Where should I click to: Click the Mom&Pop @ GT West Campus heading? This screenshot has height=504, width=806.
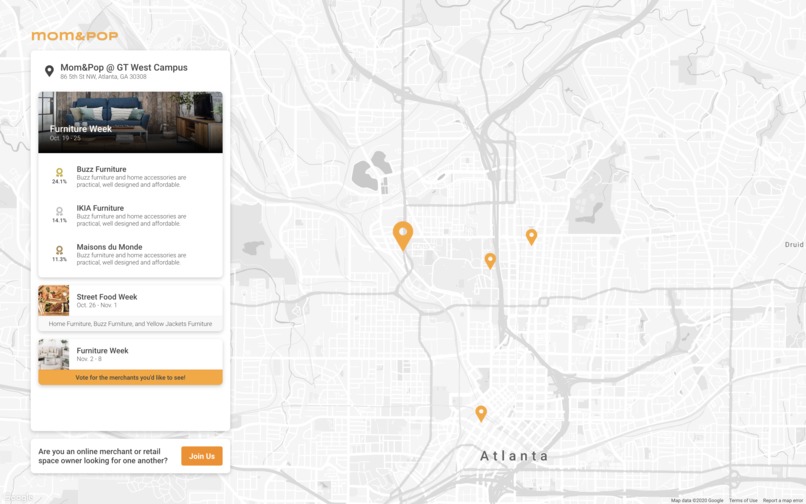124,67
